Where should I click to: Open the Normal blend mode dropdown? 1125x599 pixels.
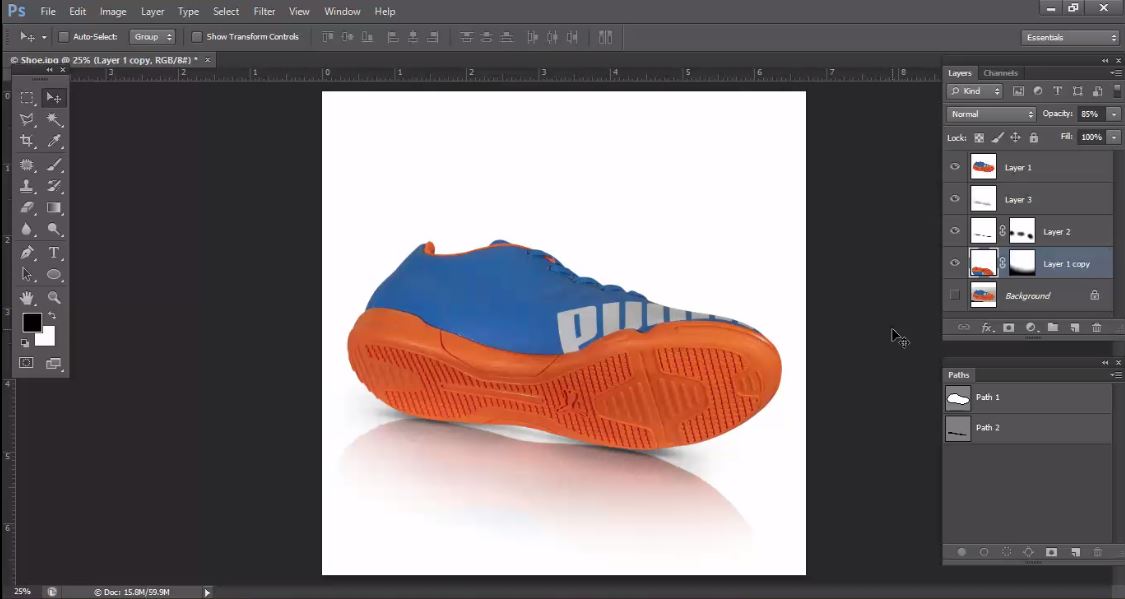point(992,114)
